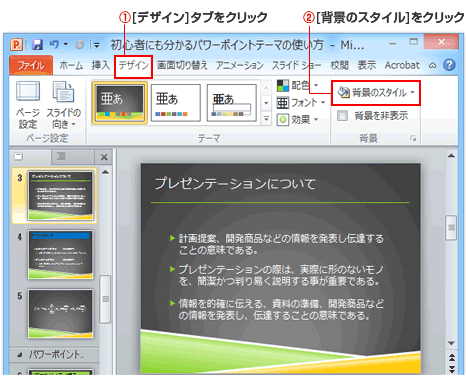Click the Undo arrow icon
Viewport: 468px width, 381px height.
click(54, 44)
